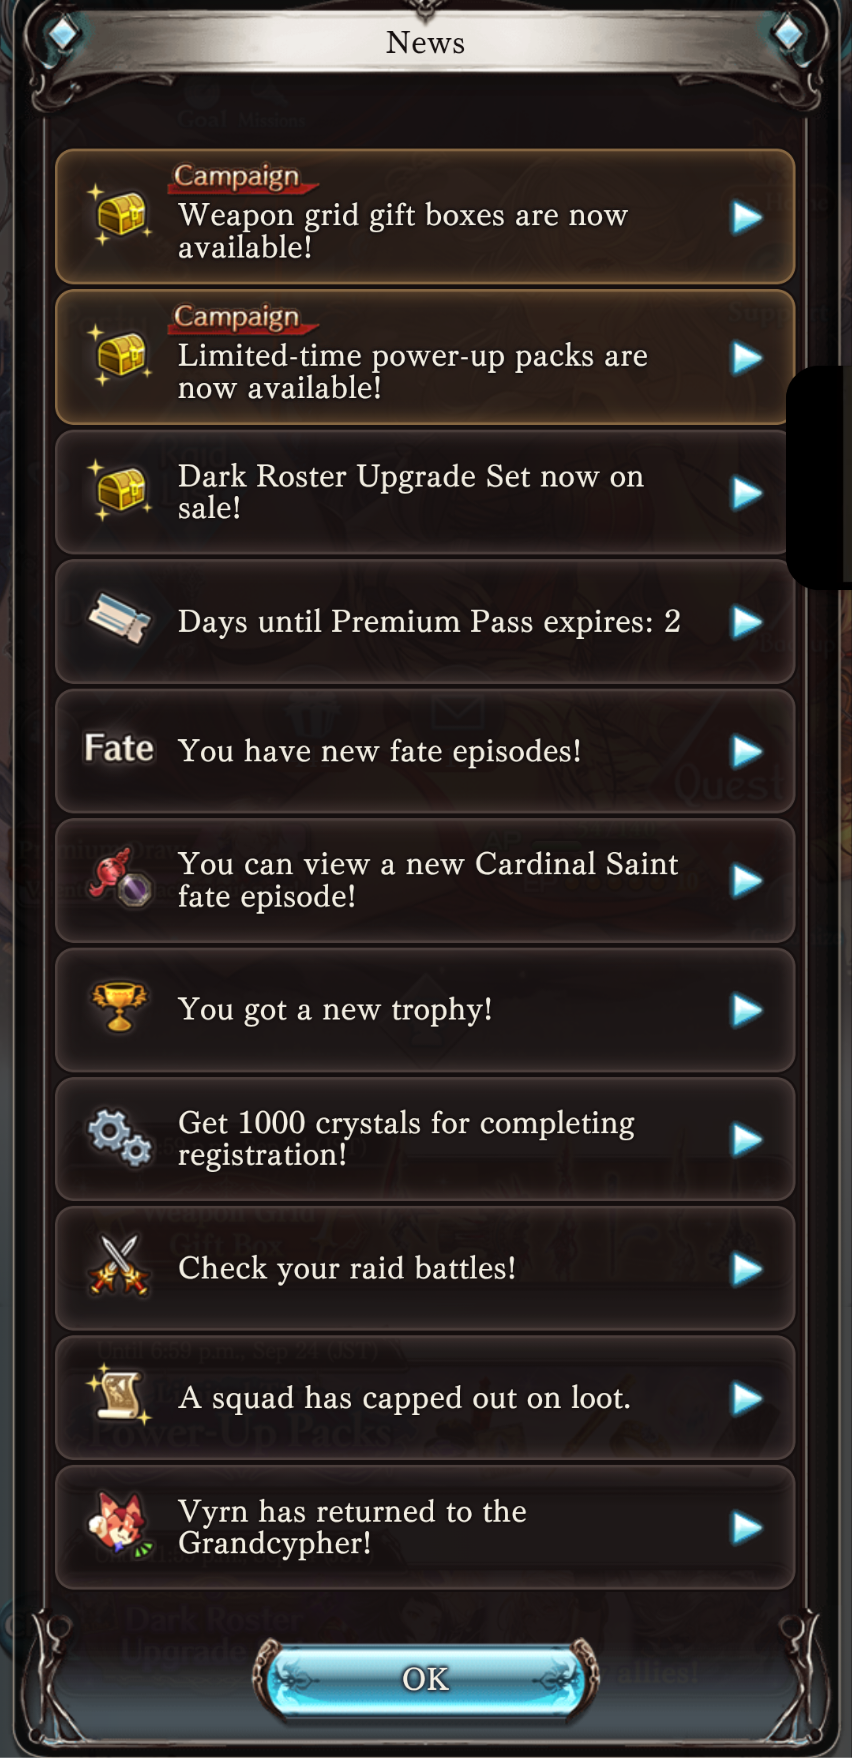Click the chest icon for Dark Roster Upgrade Set

[x=120, y=490]
